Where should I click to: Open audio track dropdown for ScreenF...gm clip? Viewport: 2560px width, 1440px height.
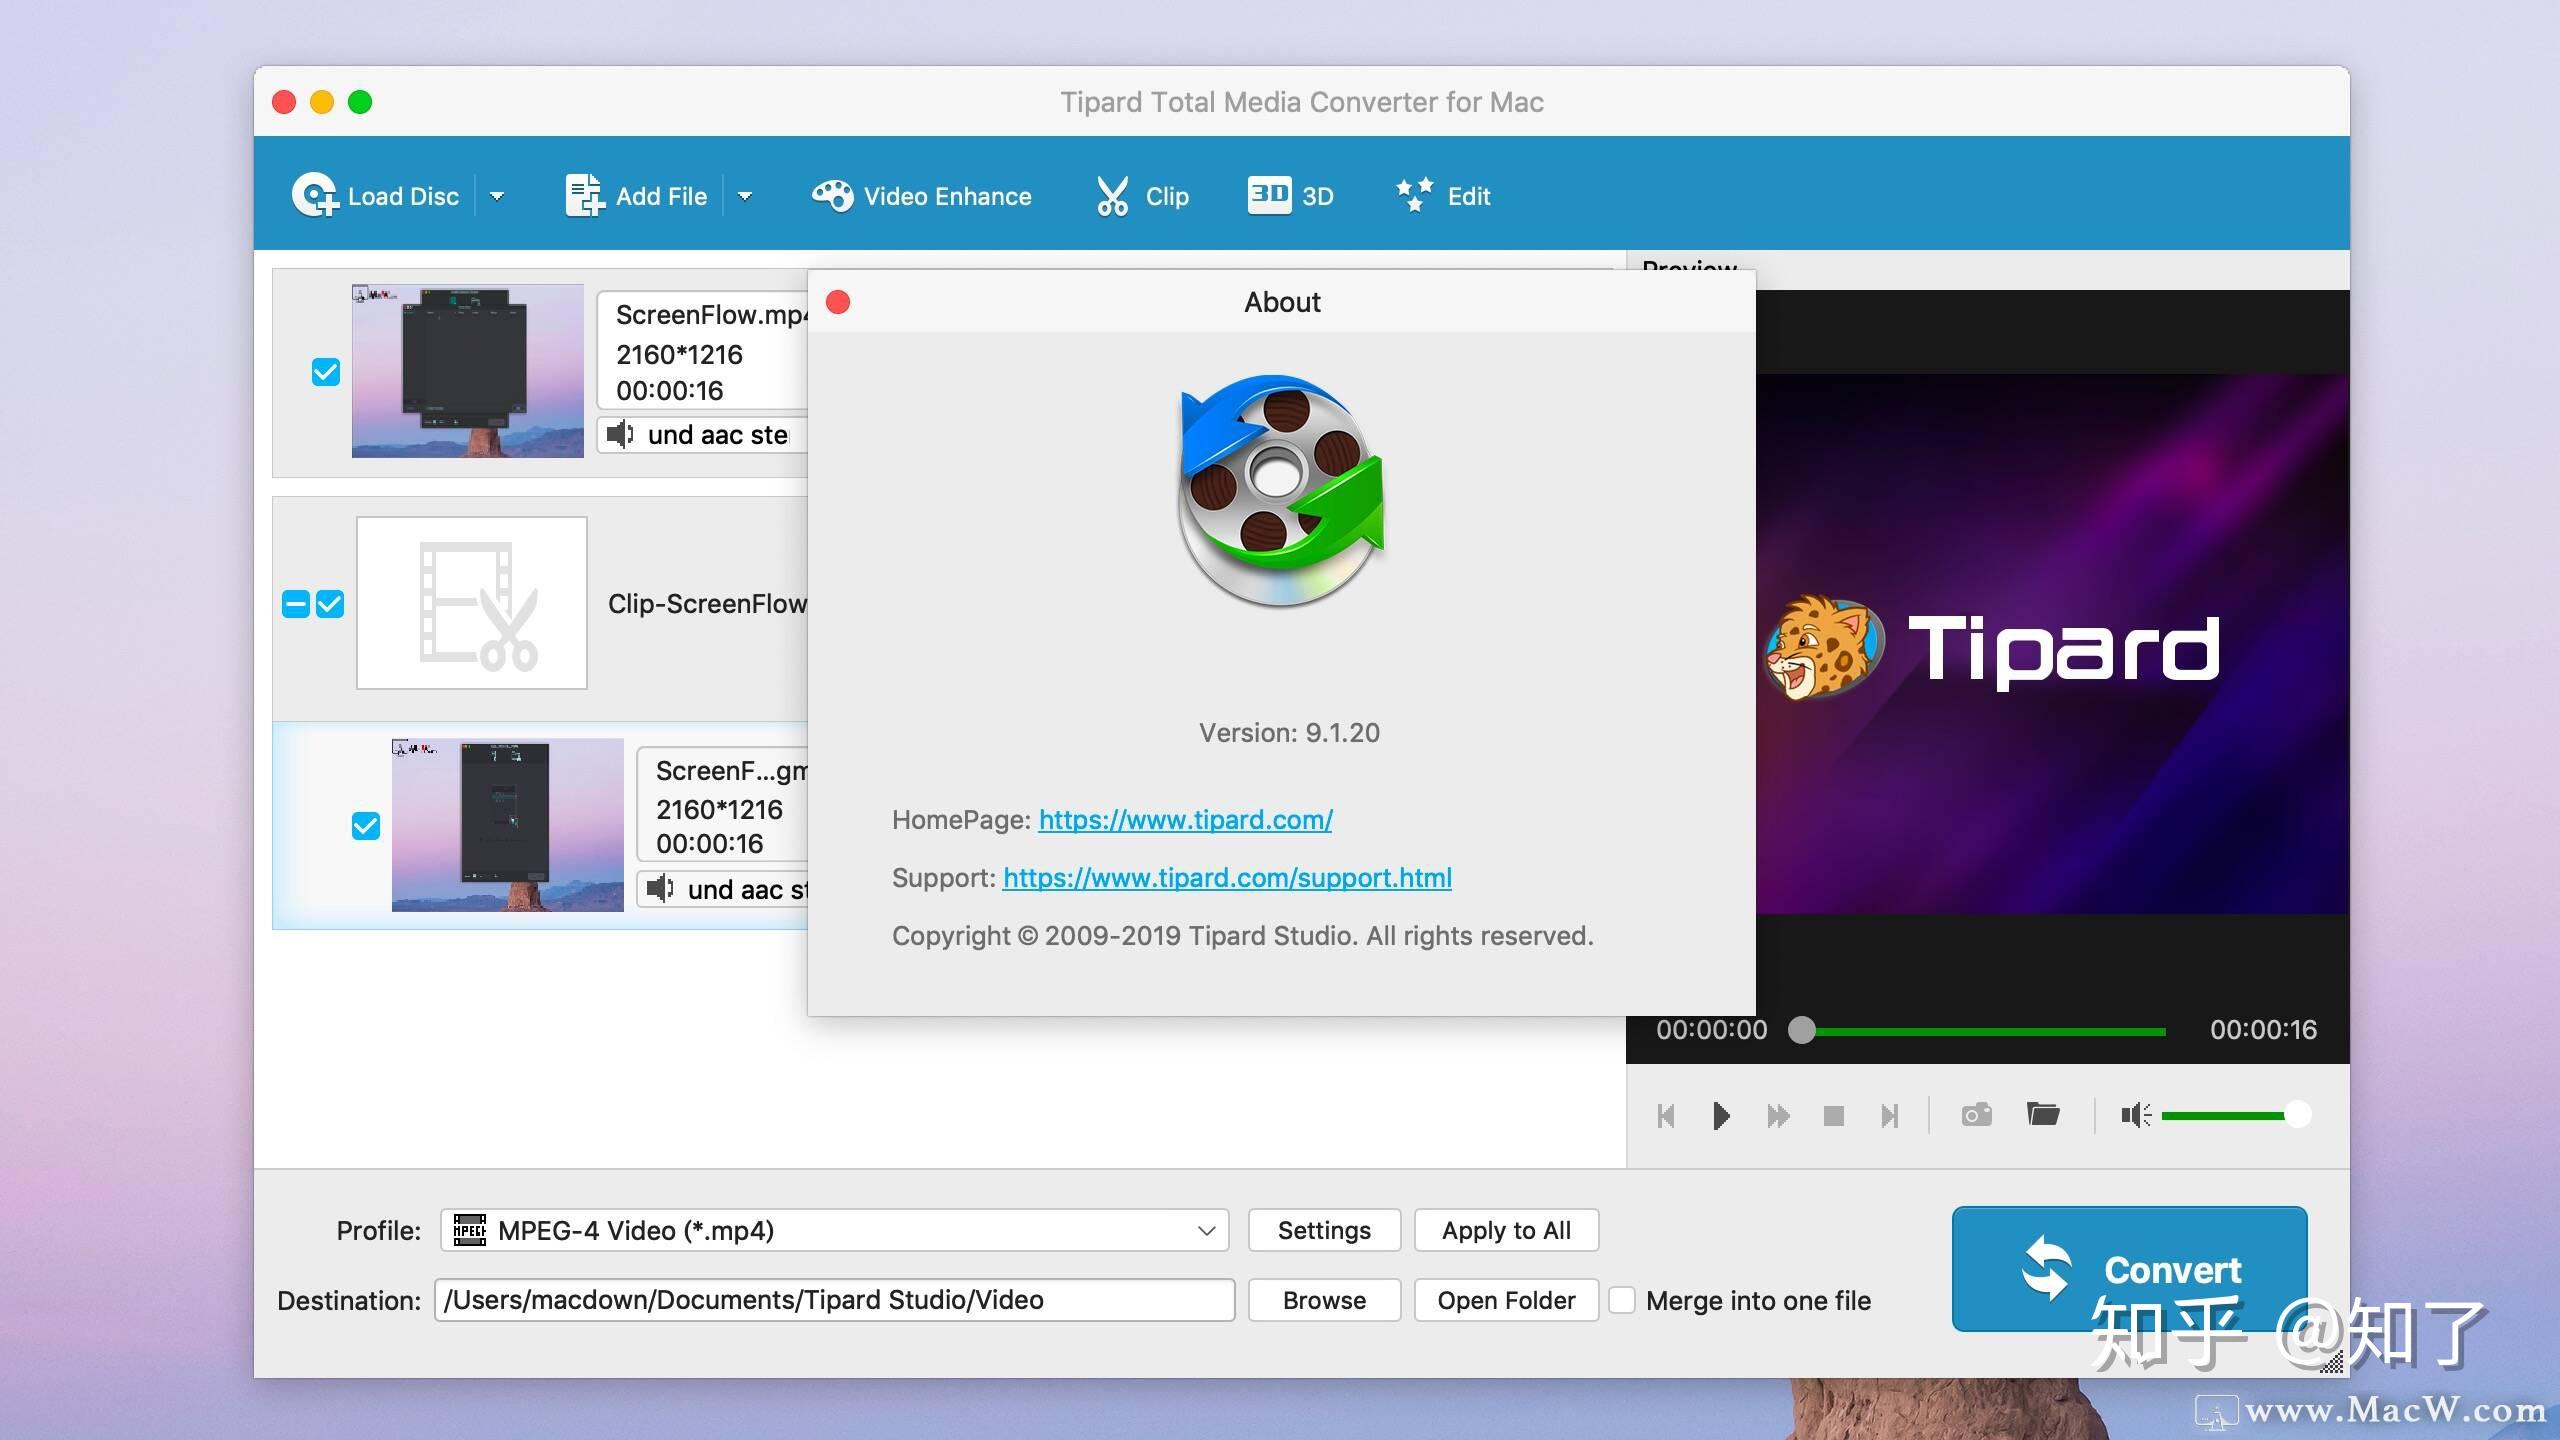pyautogui.click(x=723, y=889)
